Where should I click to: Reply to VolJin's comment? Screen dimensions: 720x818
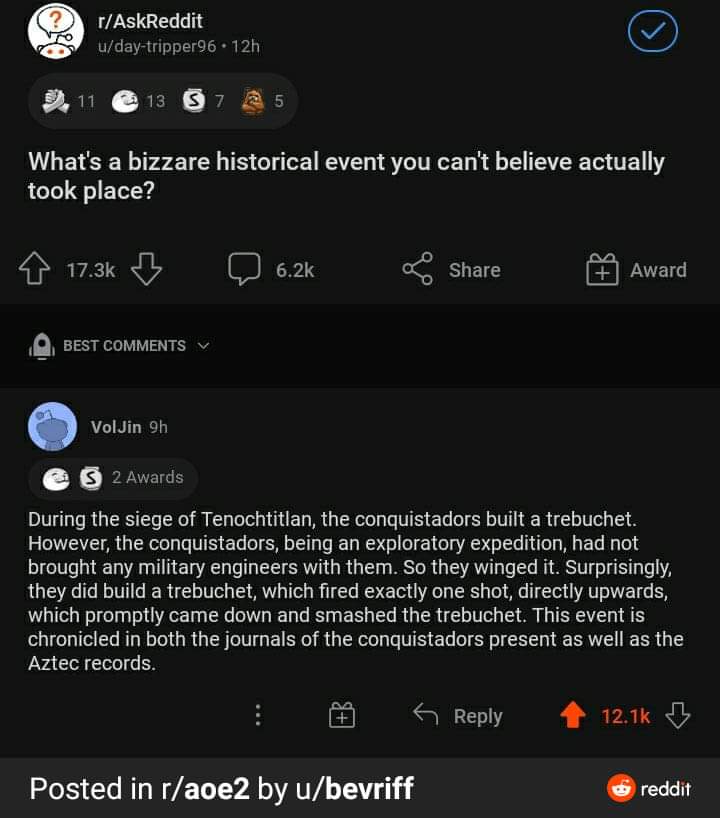[458, 716]
